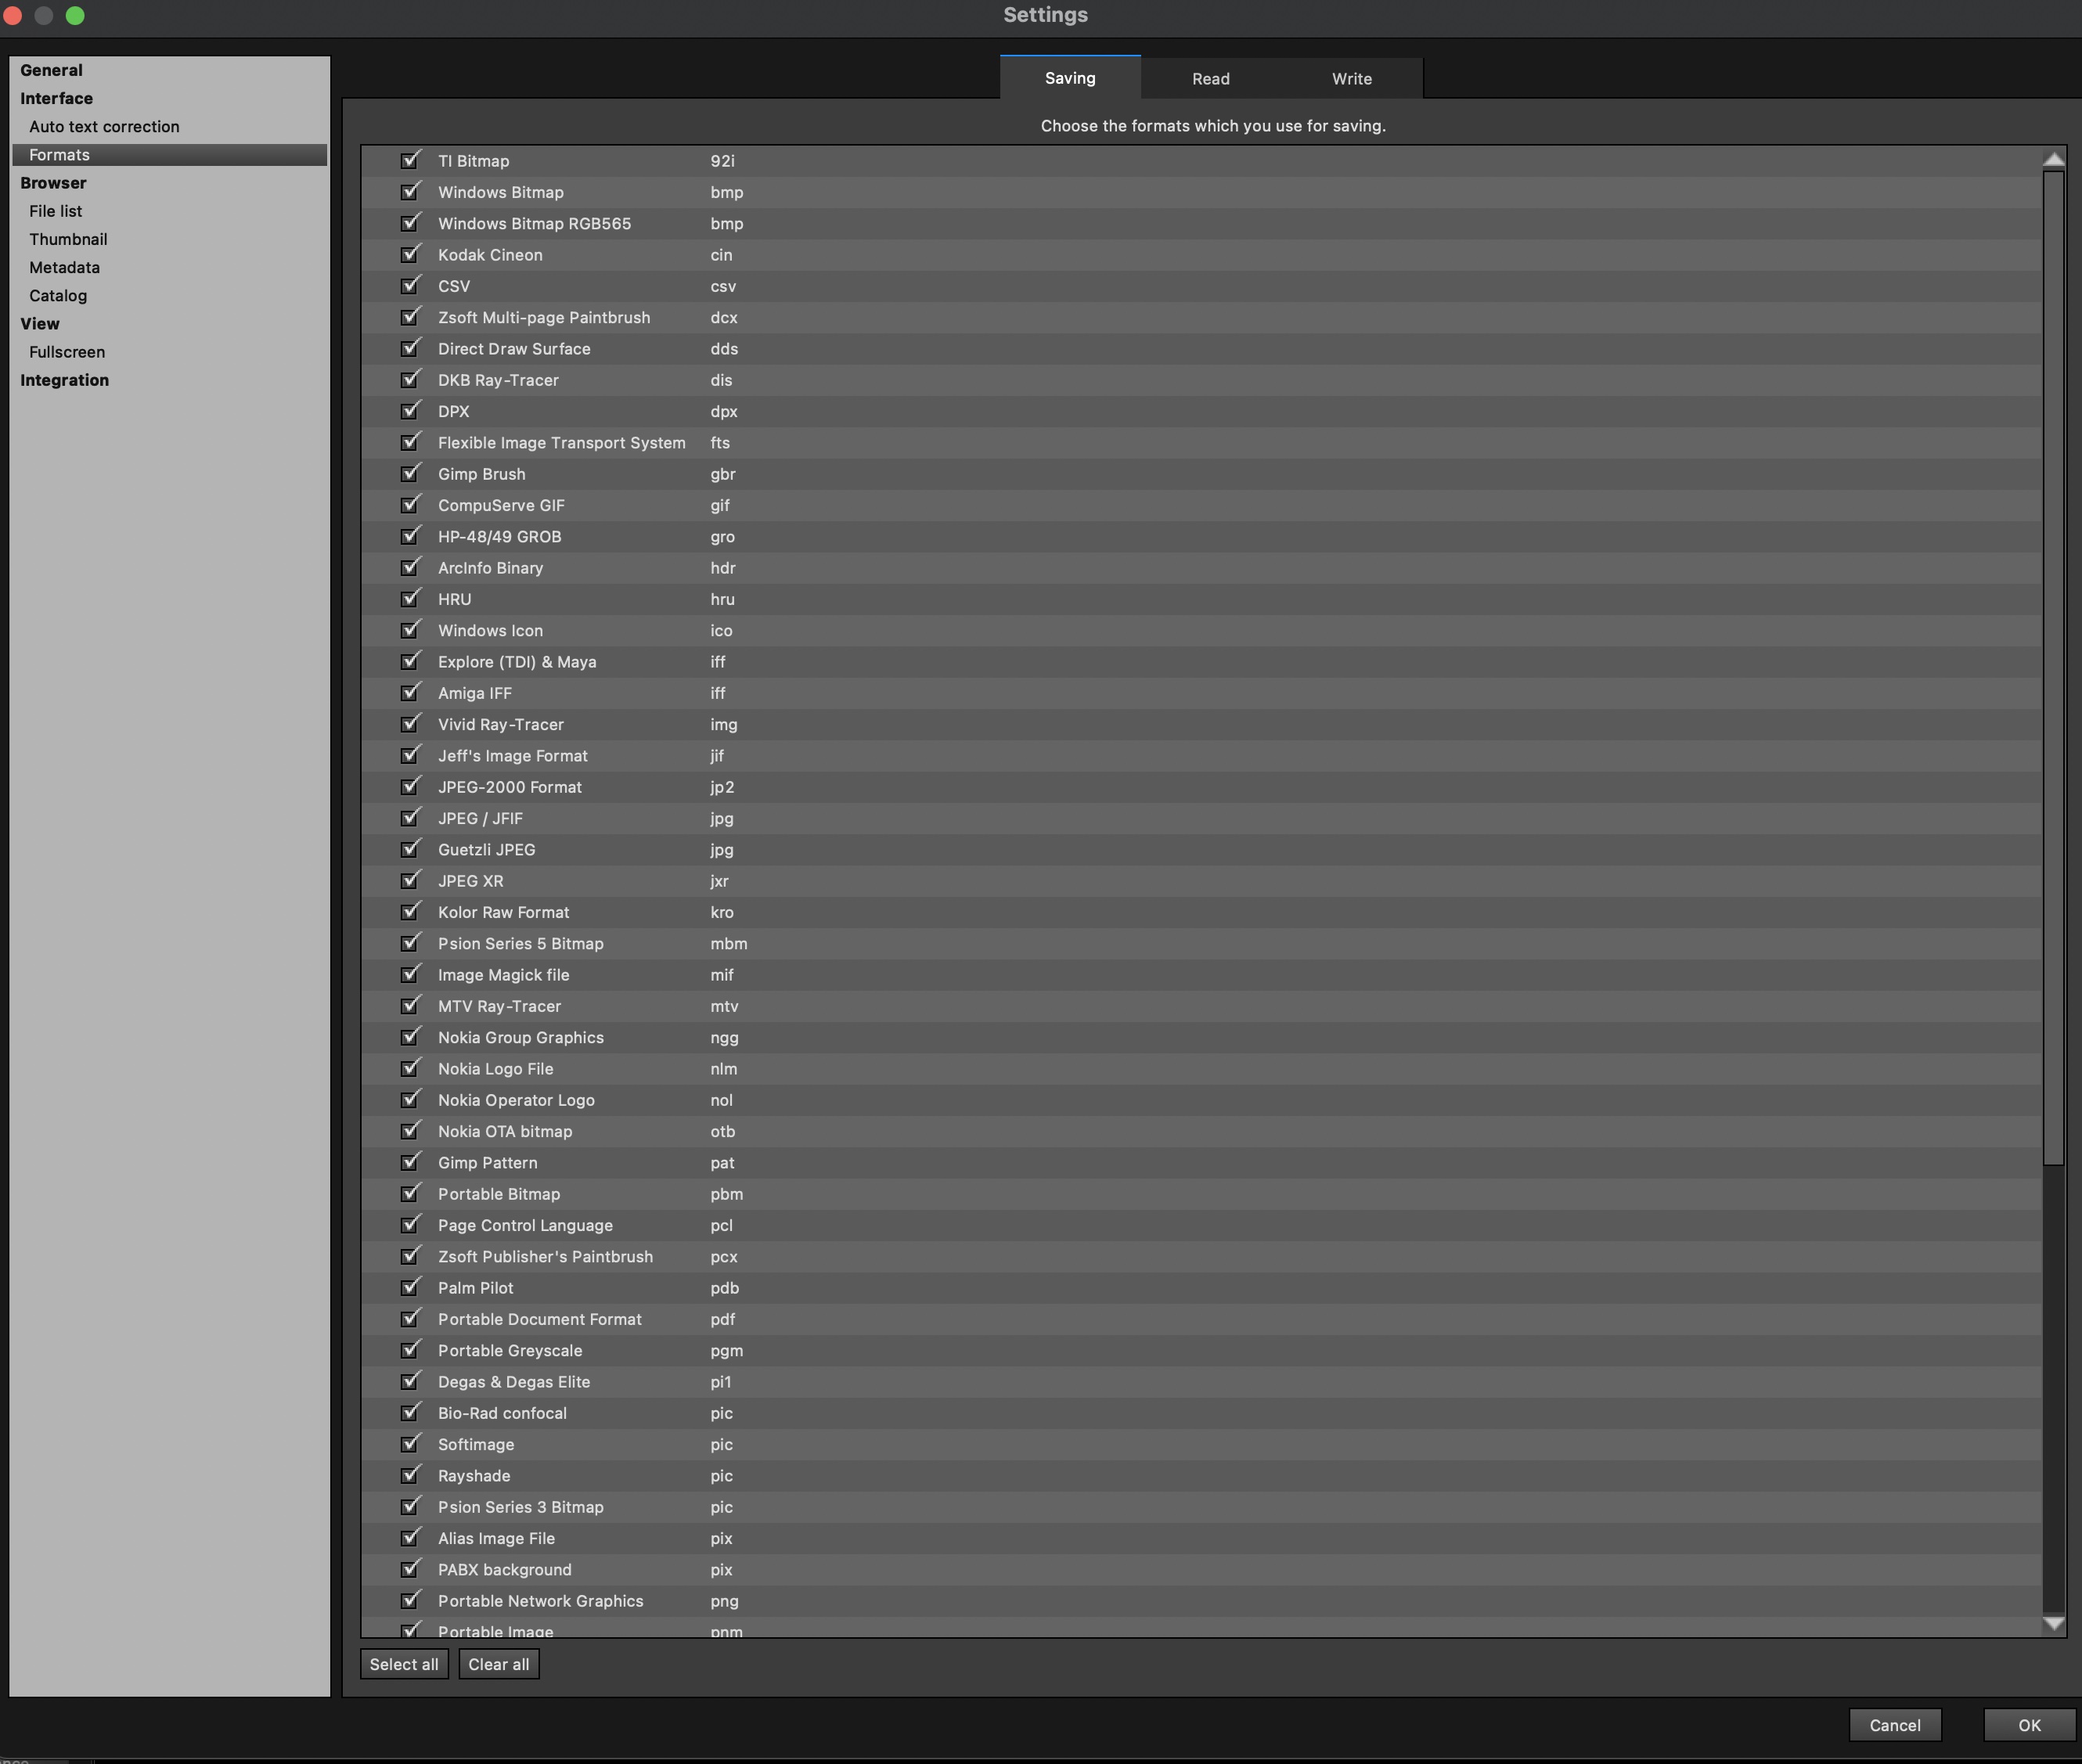Select Auto text correction in sidebar

[104, 127]
